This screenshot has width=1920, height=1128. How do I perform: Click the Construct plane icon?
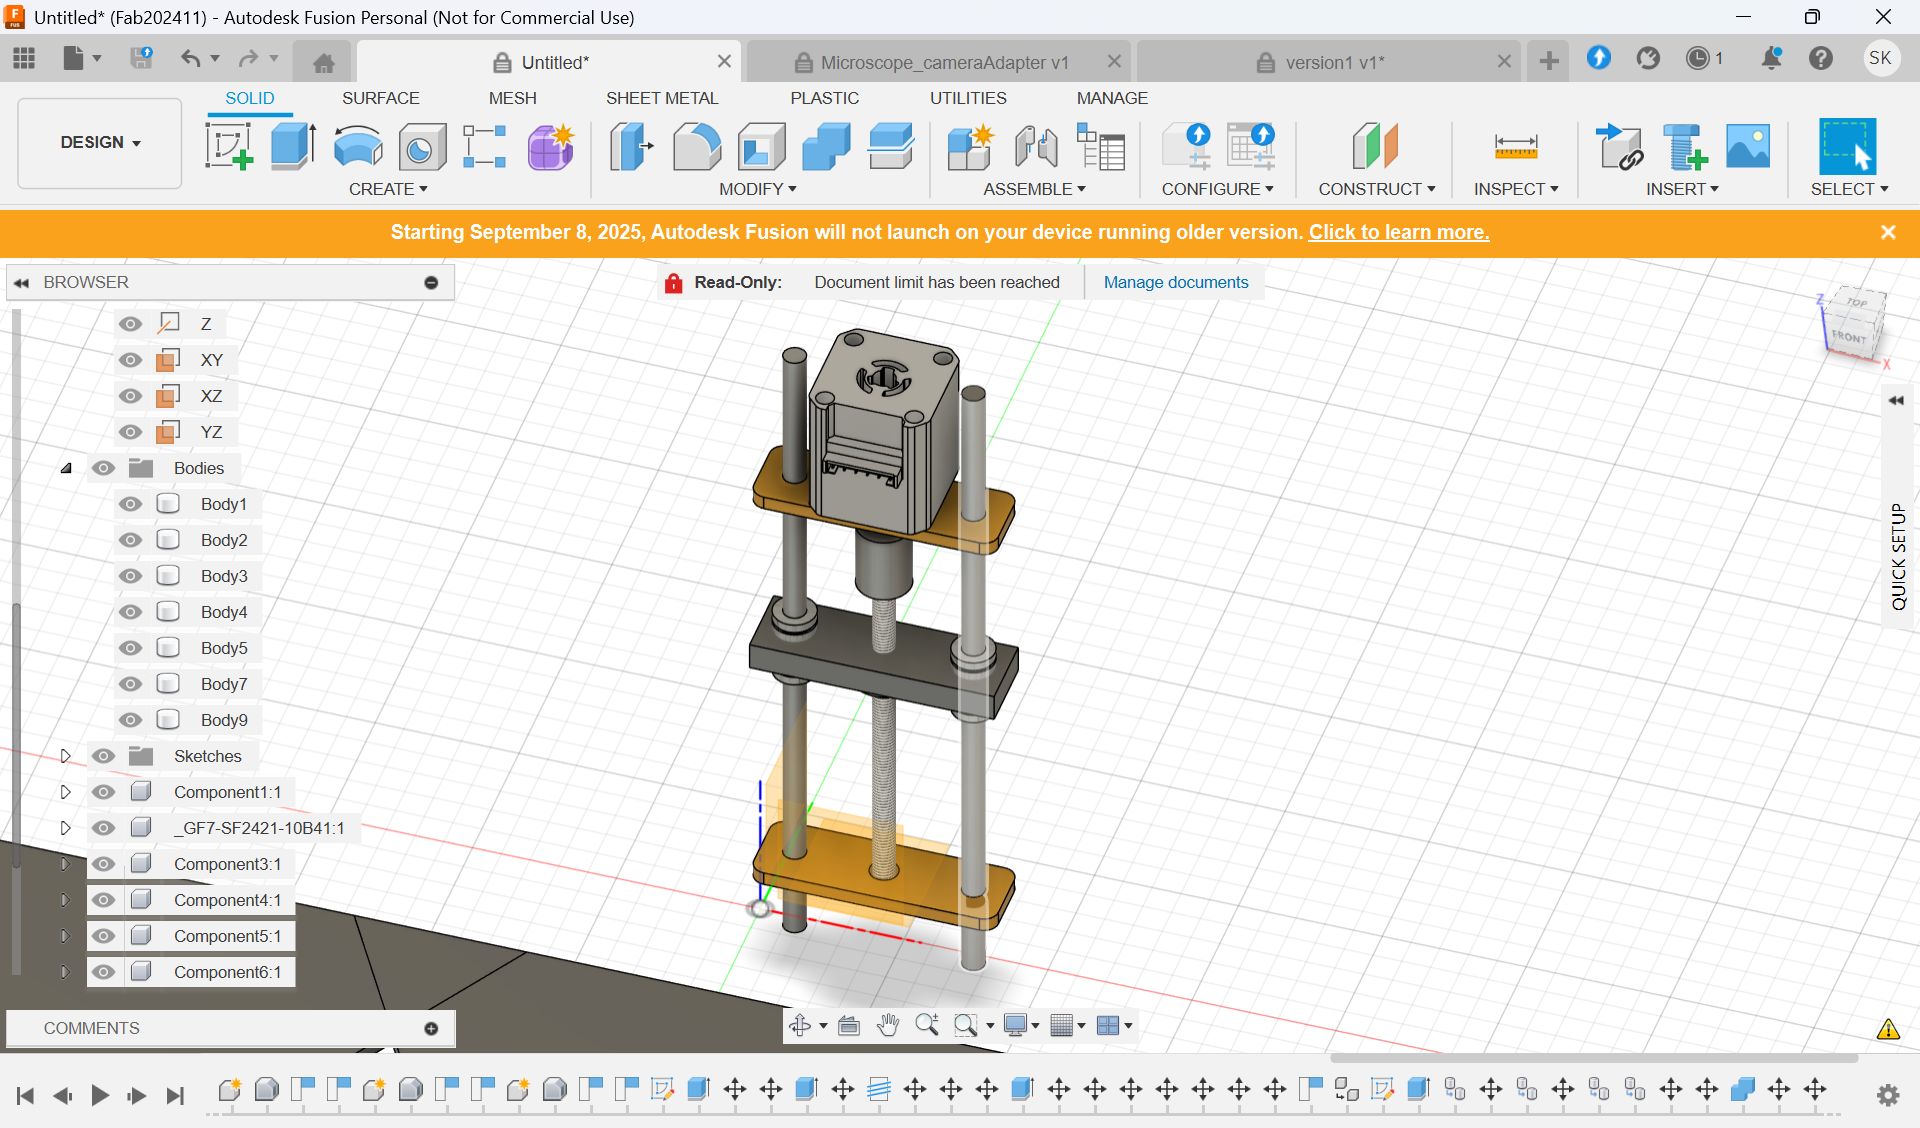point(1374,146)
